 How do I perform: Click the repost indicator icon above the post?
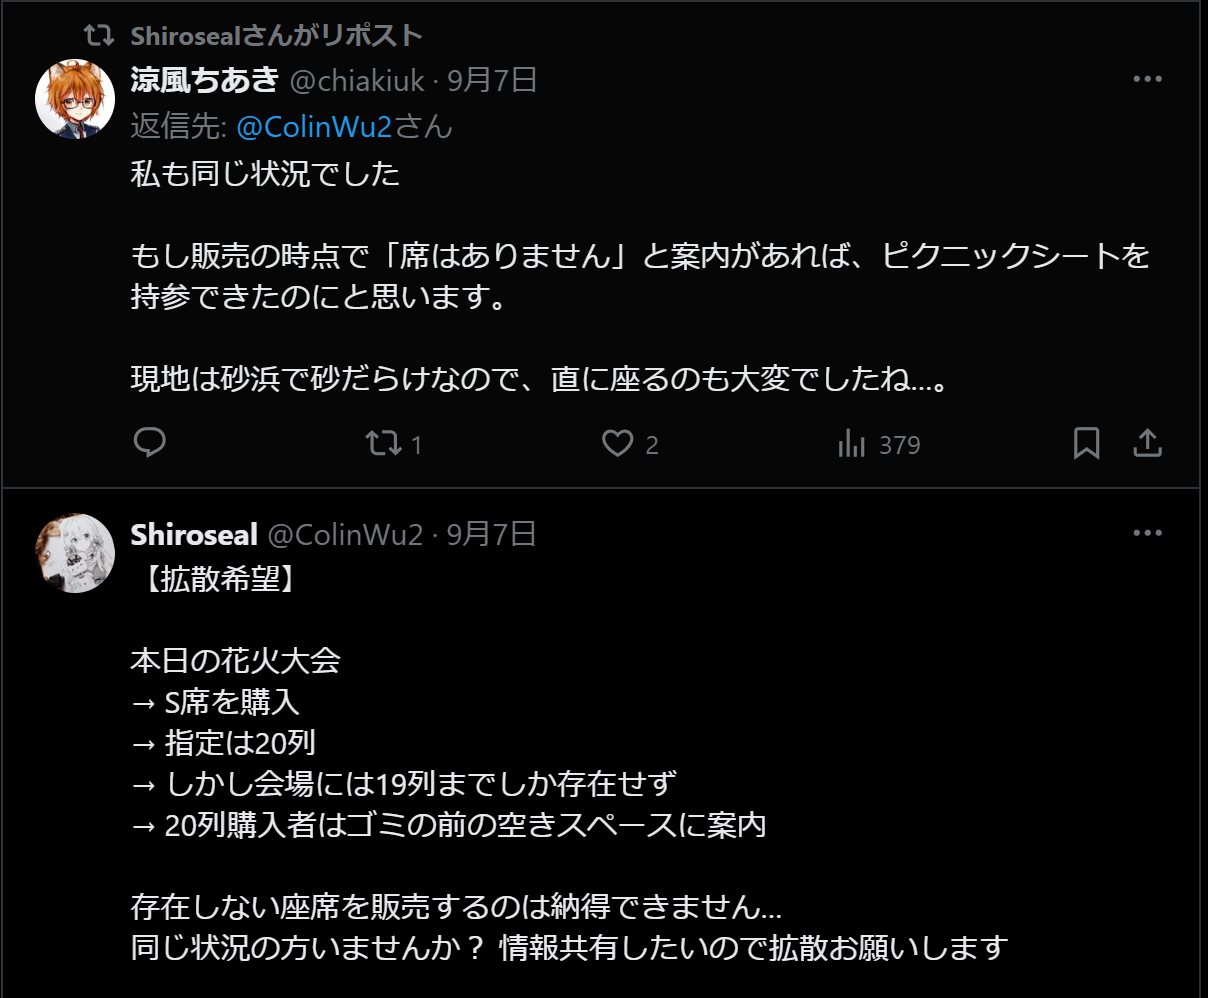point(98,36)
